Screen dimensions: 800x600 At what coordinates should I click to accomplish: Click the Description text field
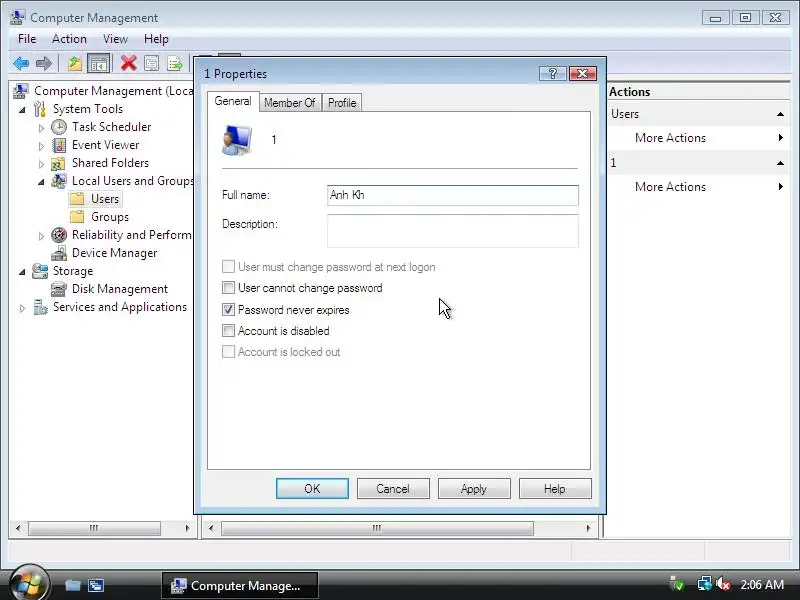pyautogui.click(x=453, y=231)
